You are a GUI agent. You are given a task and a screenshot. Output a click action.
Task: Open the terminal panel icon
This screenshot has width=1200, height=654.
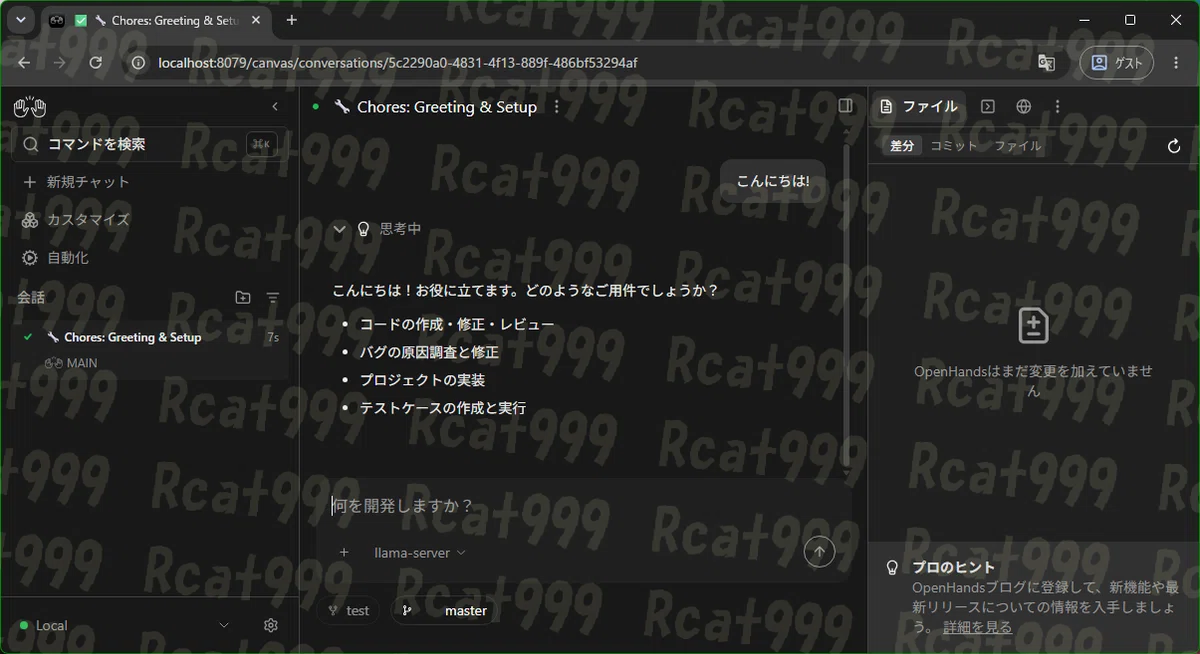coord(988,107)
